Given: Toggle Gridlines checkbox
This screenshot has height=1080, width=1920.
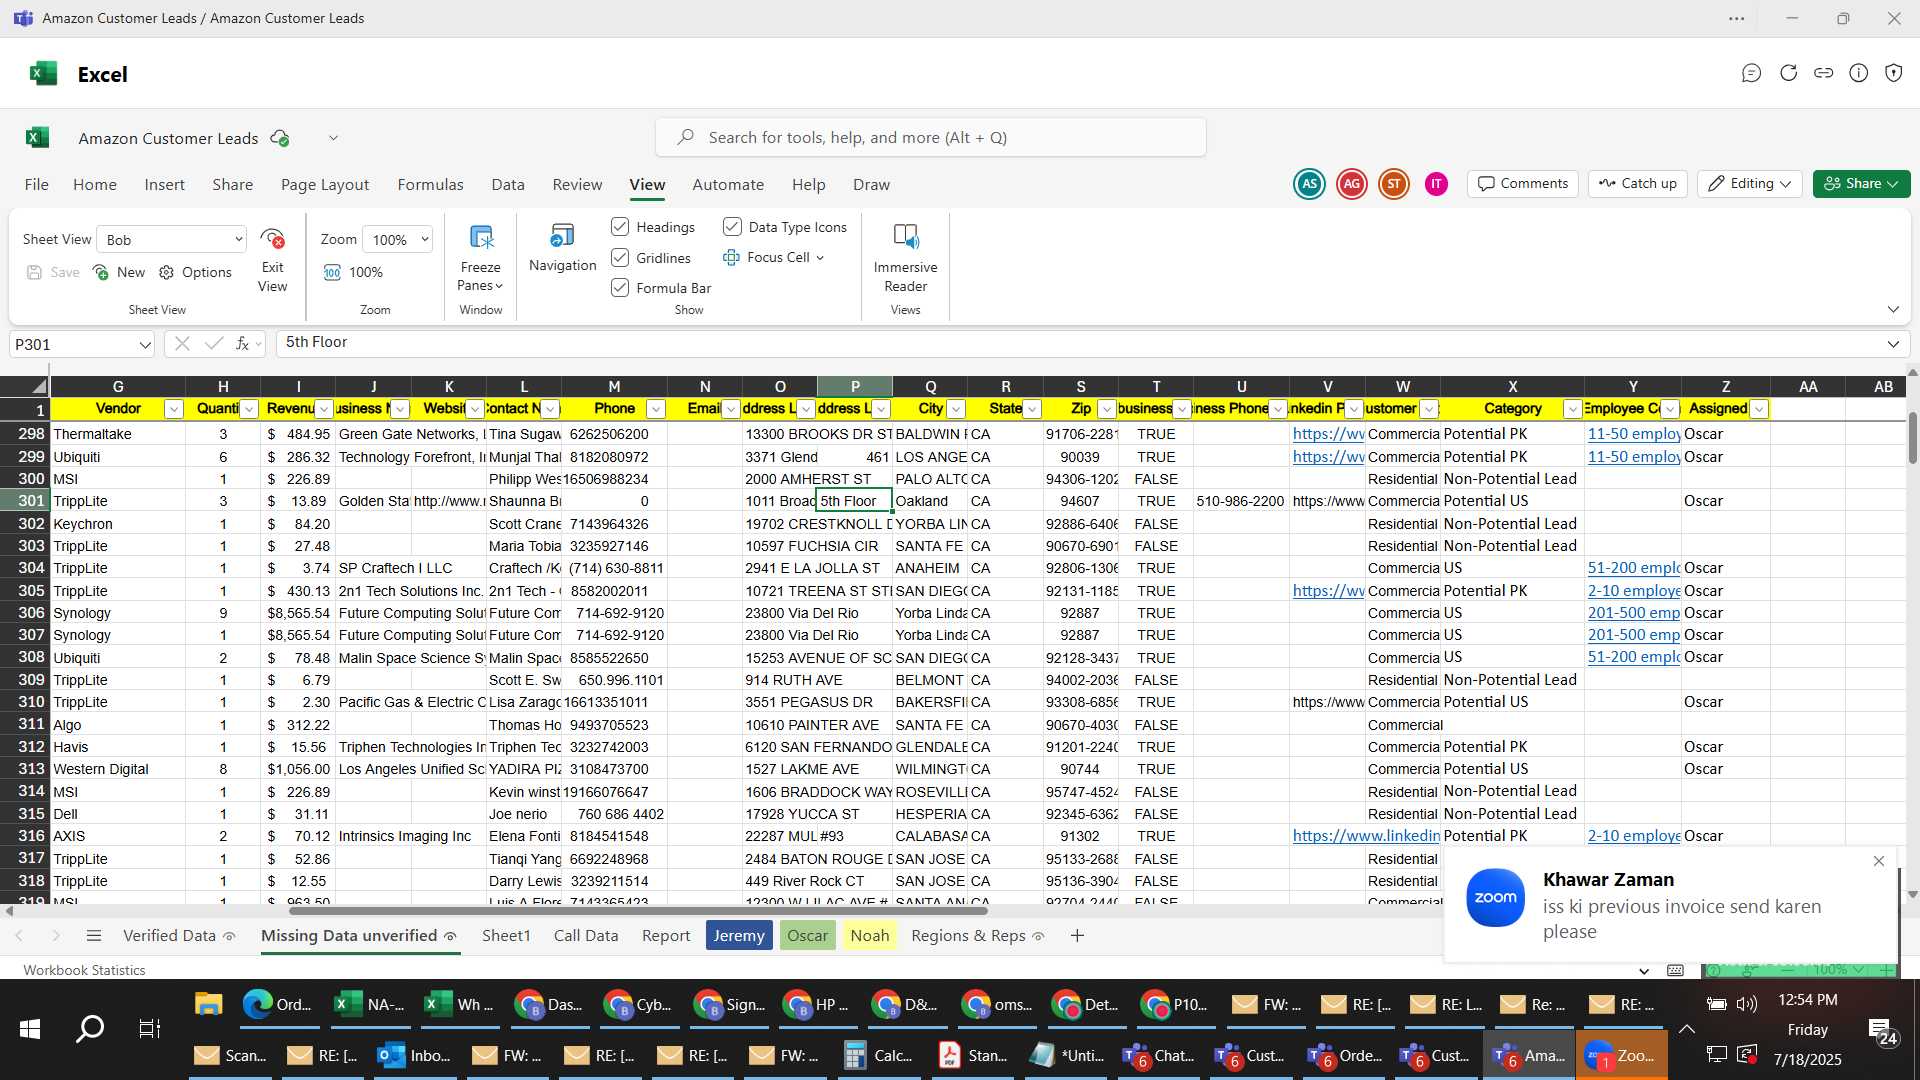Looking at the screenshot, I should point(620,258).
